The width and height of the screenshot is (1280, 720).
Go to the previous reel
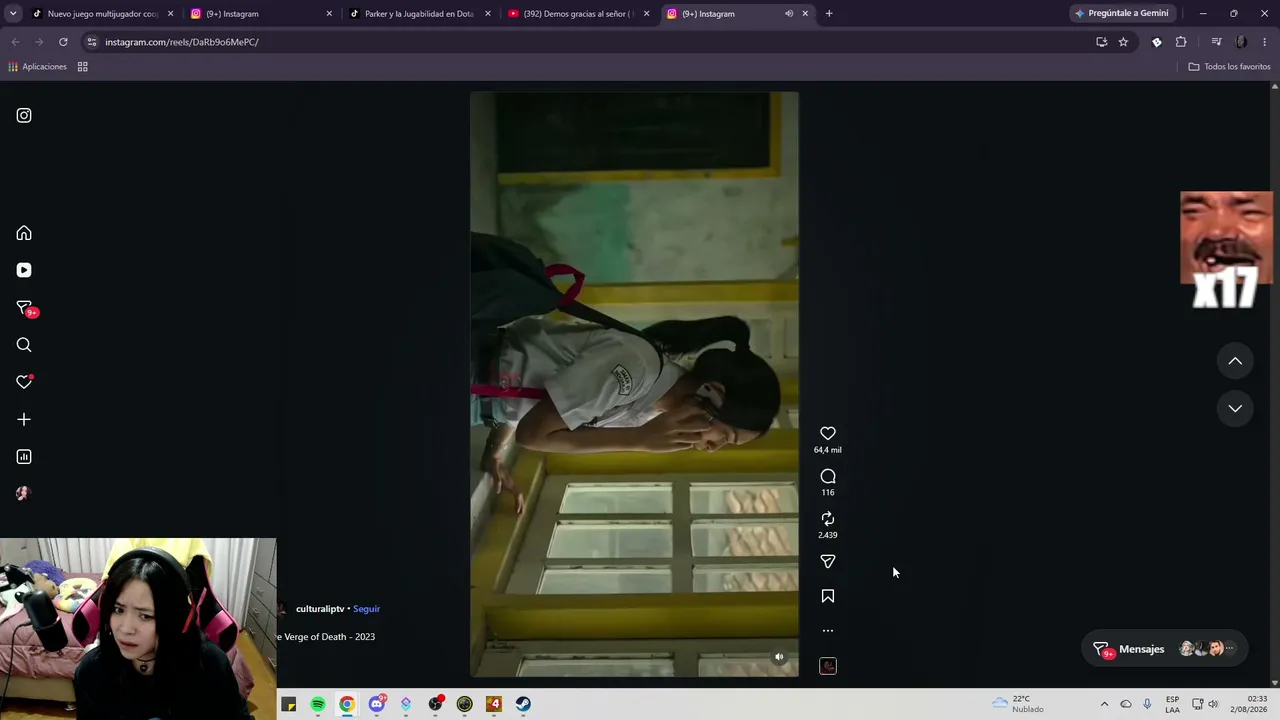pyautogui.click(x=1235, y=361)
